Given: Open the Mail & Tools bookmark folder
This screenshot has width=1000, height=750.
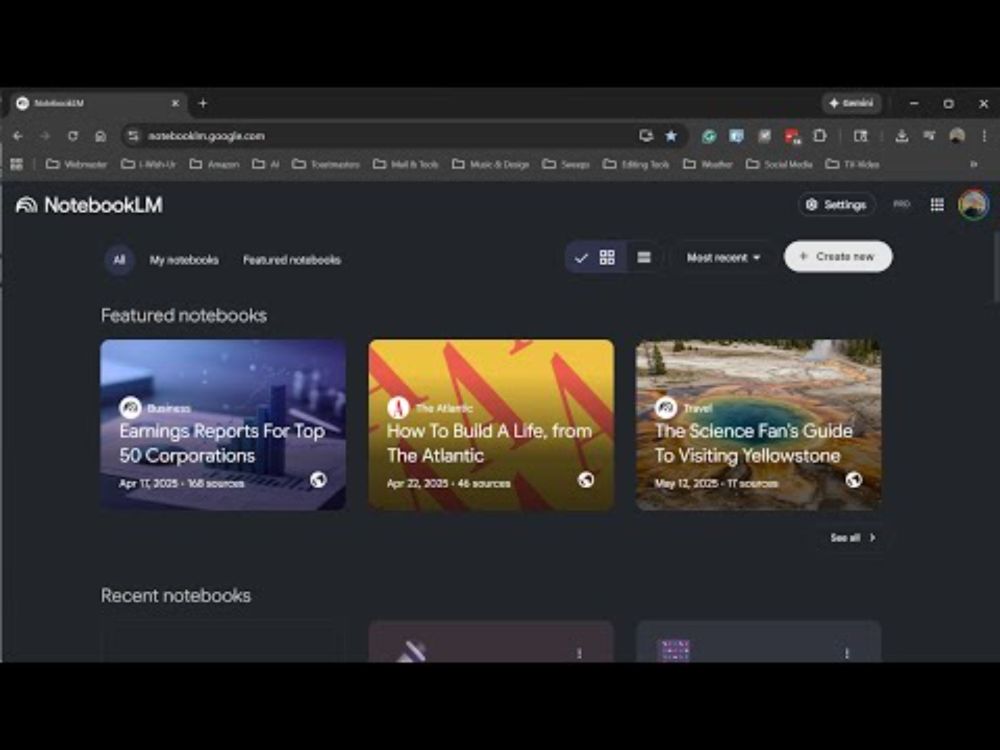Looking at the screenshot, I should point(406,164).
